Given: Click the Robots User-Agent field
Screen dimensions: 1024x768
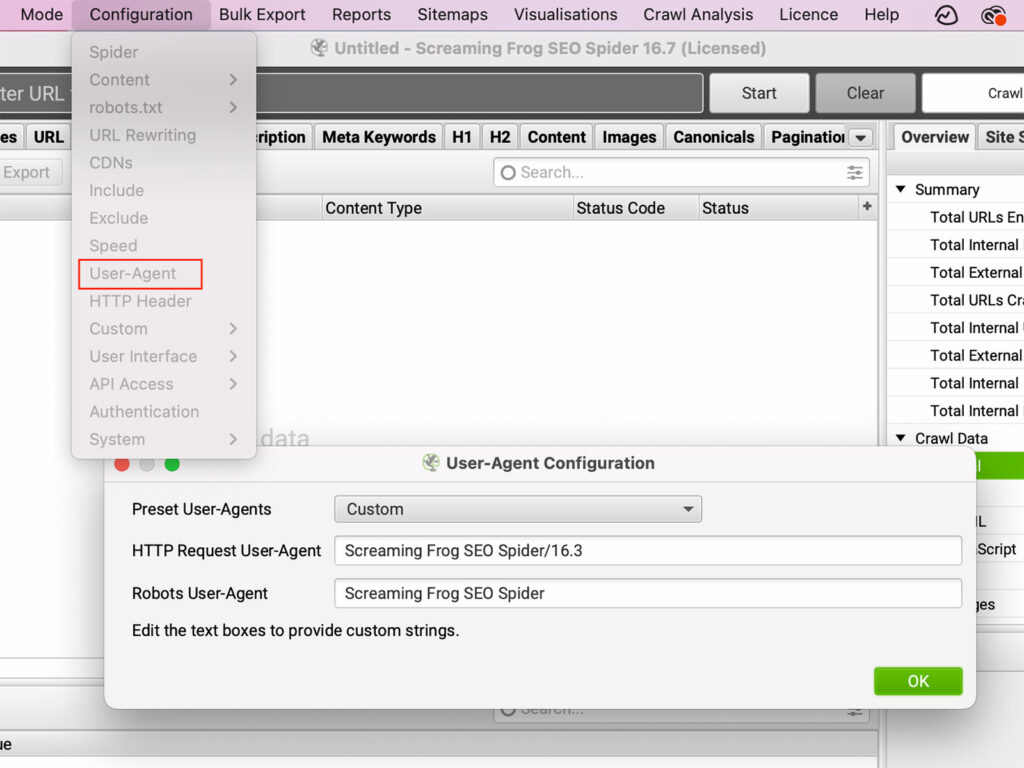Looking at the screenshot, I should [x=648, y=593].
